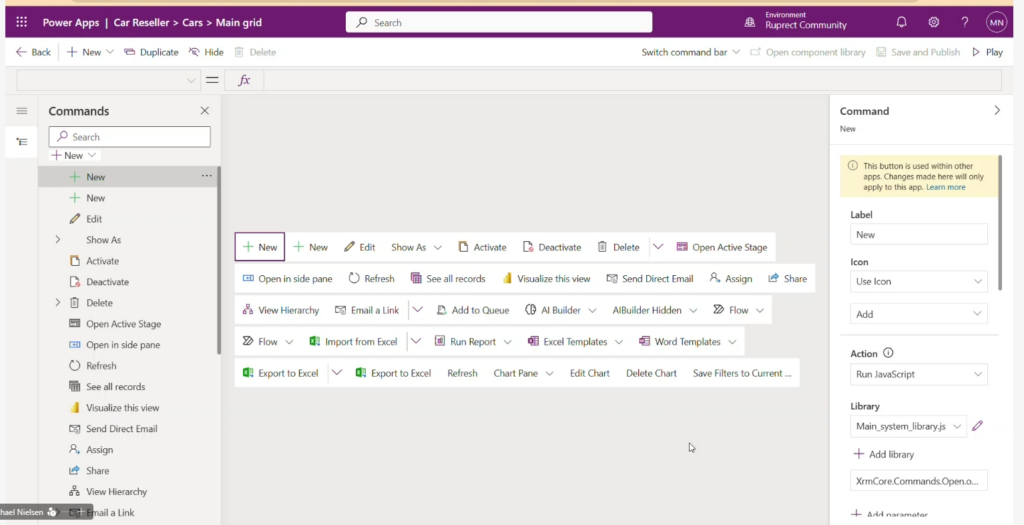Click the Commands search box
Screen dimensions: 1024x525
pyautogui.click(x=130, y=137)
